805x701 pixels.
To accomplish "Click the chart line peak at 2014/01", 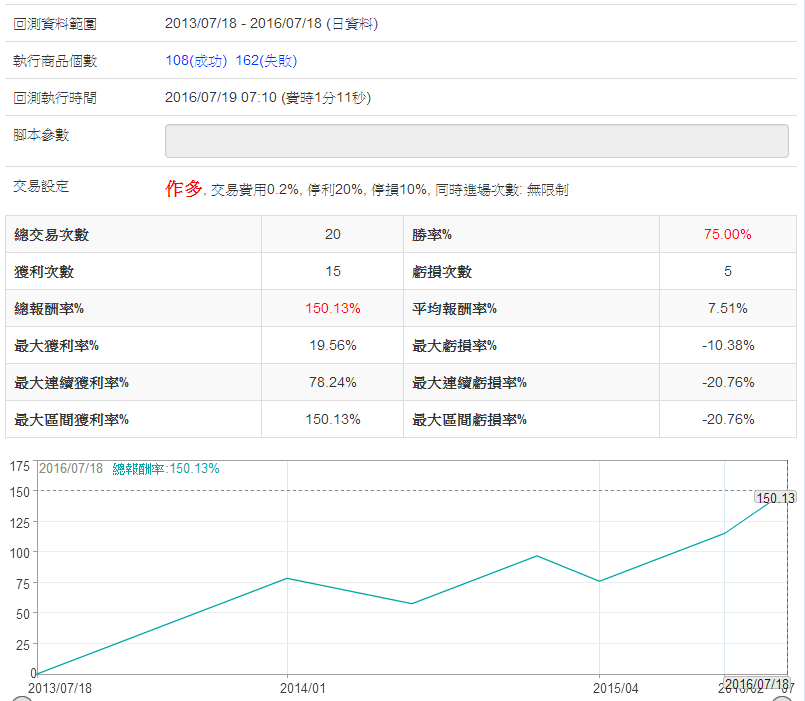I will pos(287,578).
